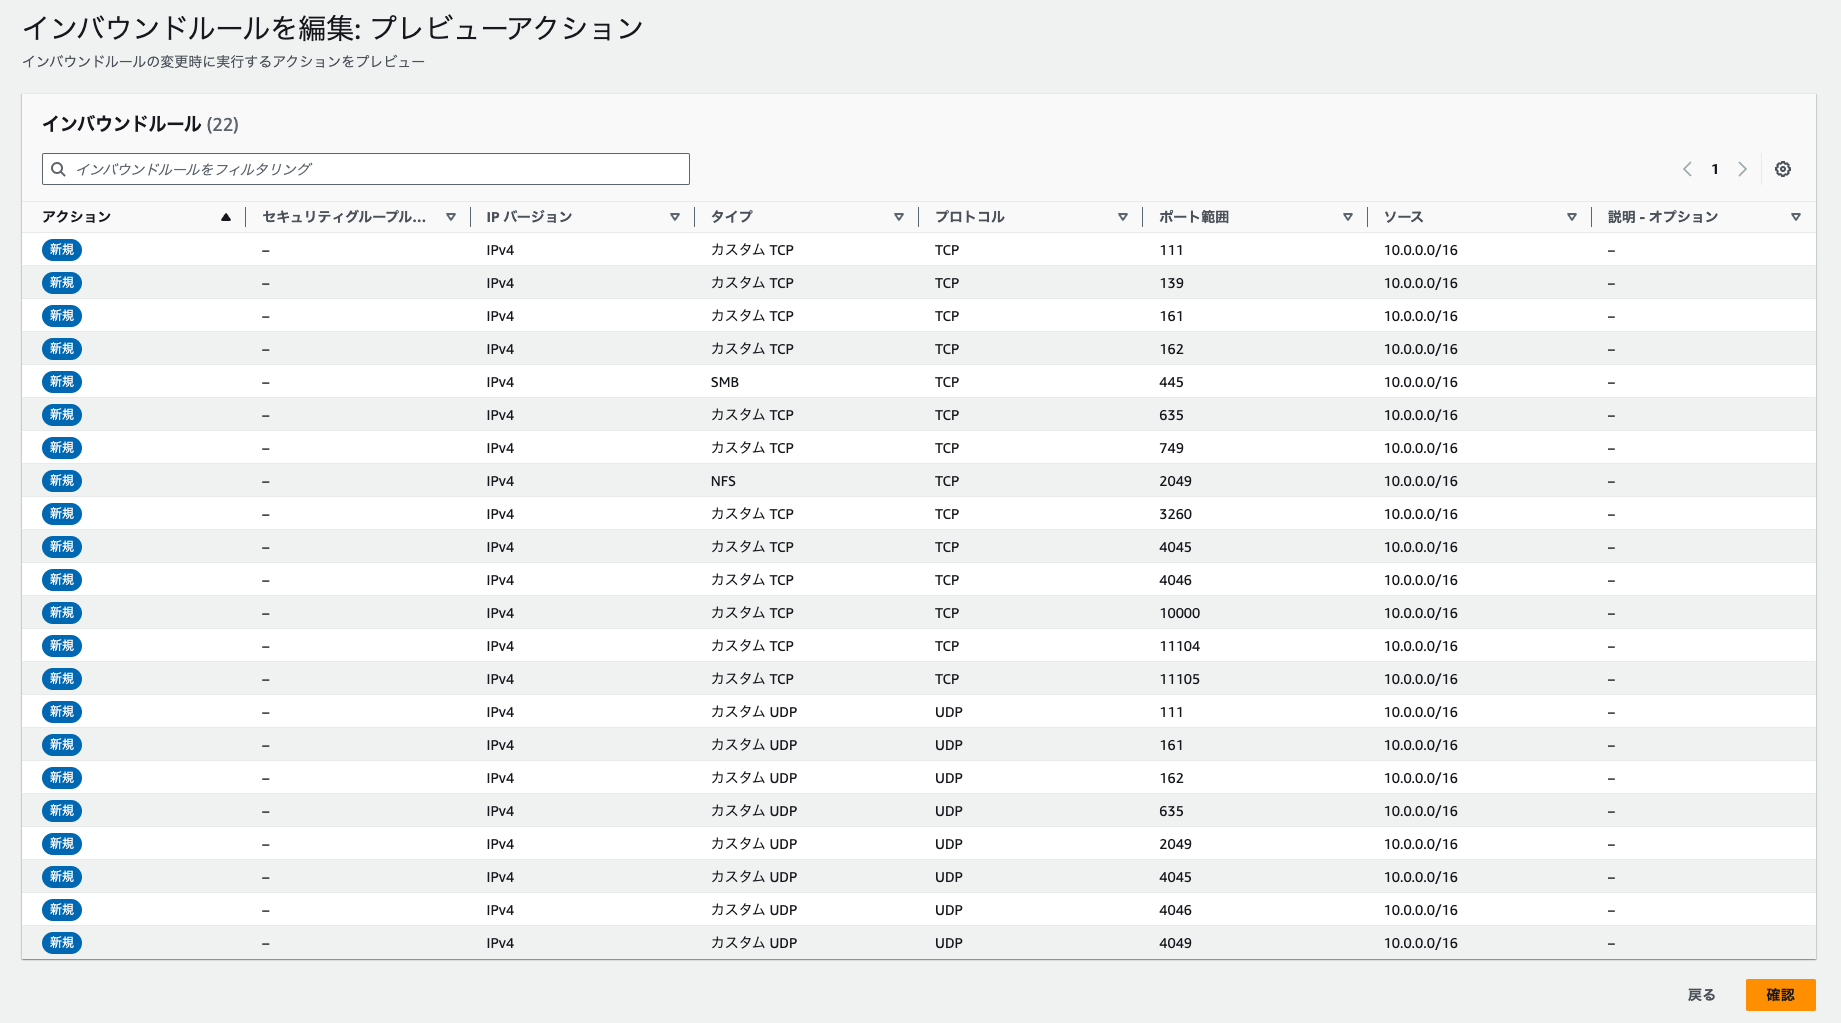The image size is (1841, 1023).
Task: Sort by タイプ column arrow
Action: coord(899,217)
